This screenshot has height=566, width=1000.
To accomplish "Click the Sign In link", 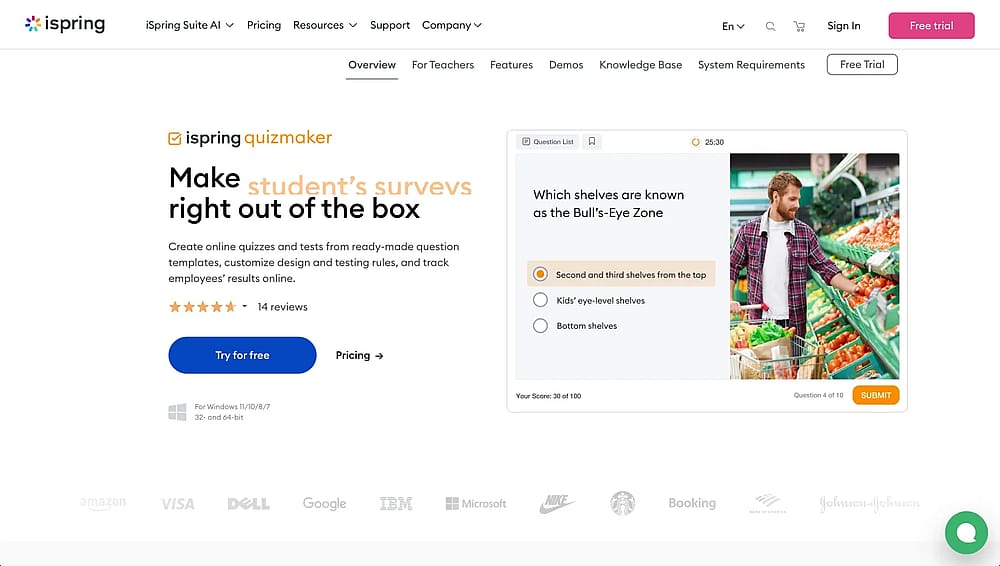I will pyautogui.click(x=844, y=26).
